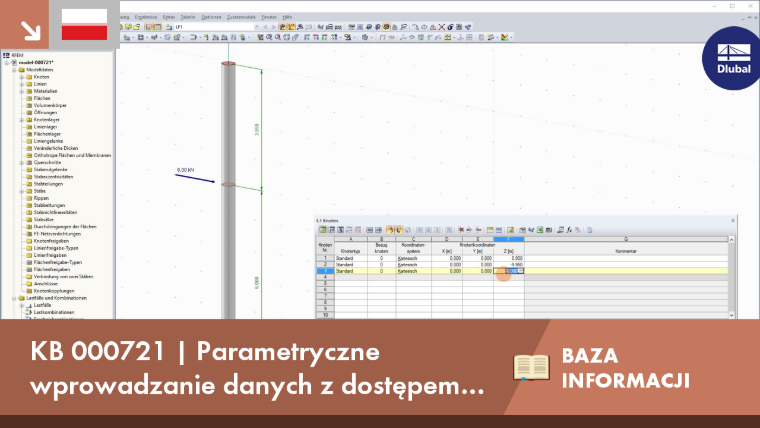
Task: Click the previous load case arrow icon
Action: pos(265,27)
